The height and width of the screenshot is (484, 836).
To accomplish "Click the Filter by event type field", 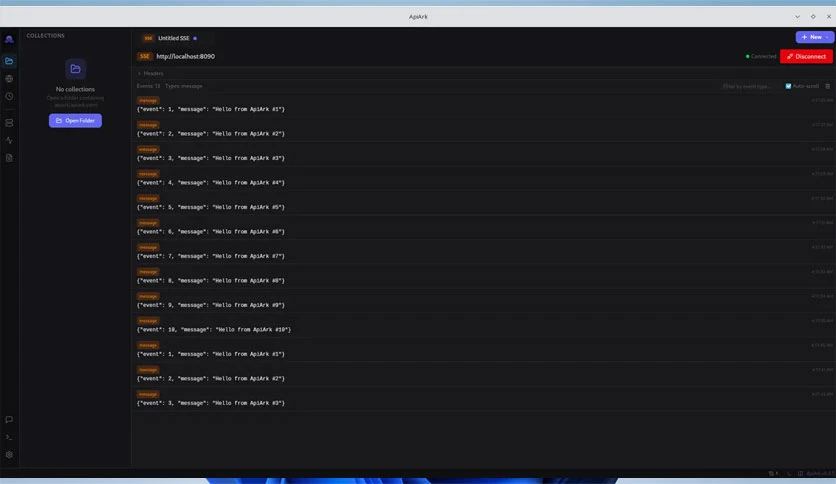I will [749, 86].
